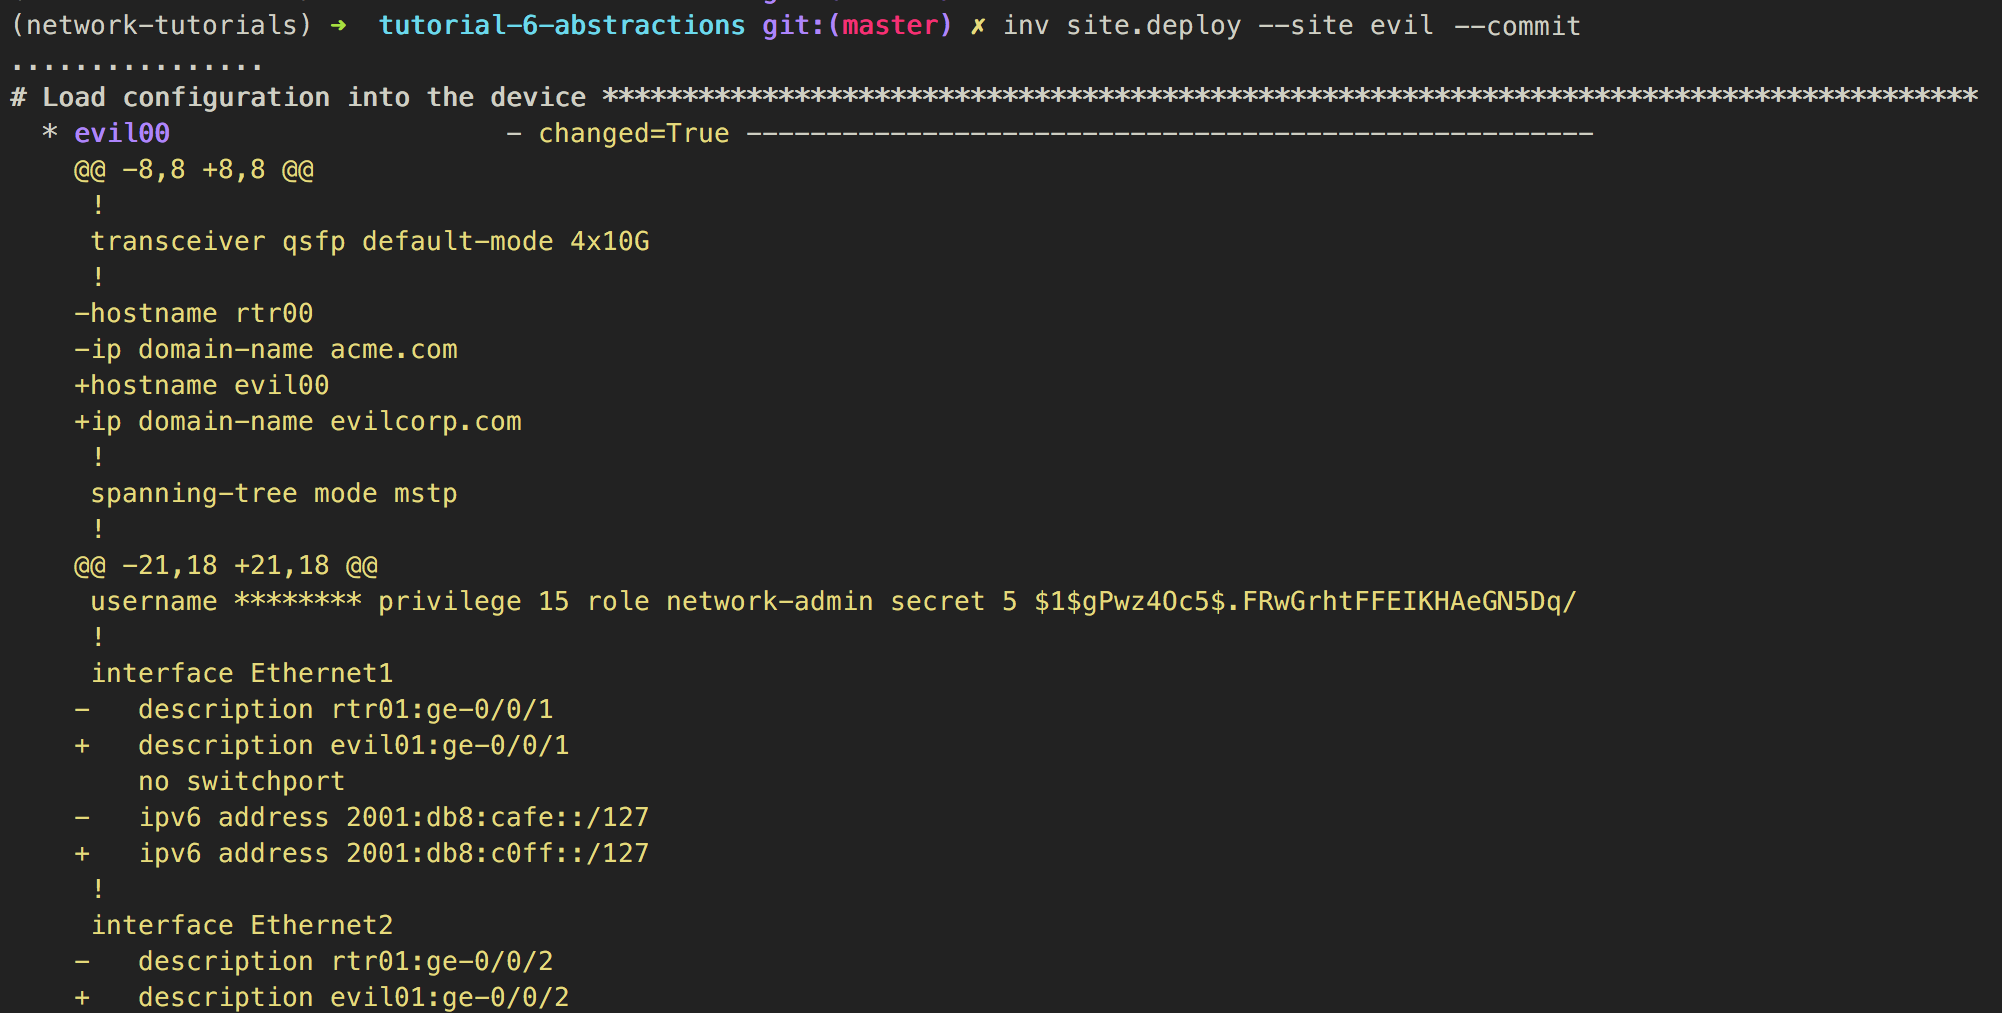Click the Load configuration into the device header
2002x1013 pixels.
[x=298, y=97]
